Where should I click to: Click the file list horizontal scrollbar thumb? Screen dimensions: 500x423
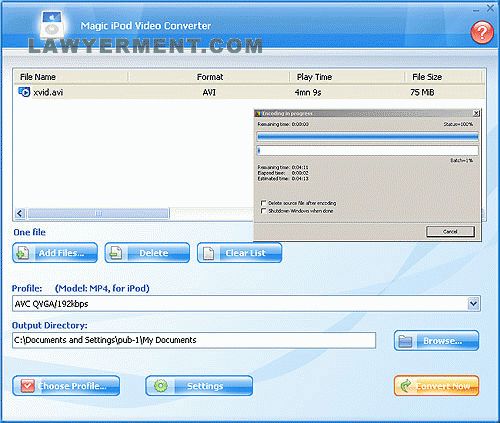98,213
